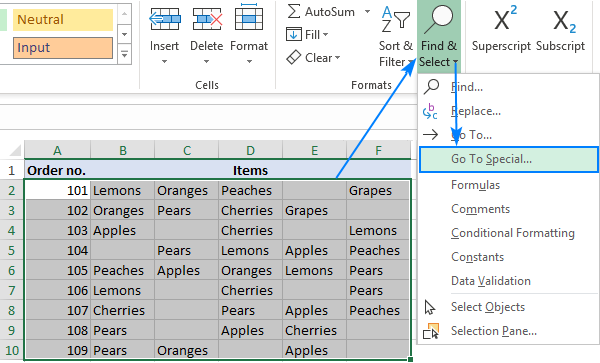Image resolution: width=600 pixels, height=363 pixels.
Task: Click the Select Objects cursor icon
Action: 430,307
